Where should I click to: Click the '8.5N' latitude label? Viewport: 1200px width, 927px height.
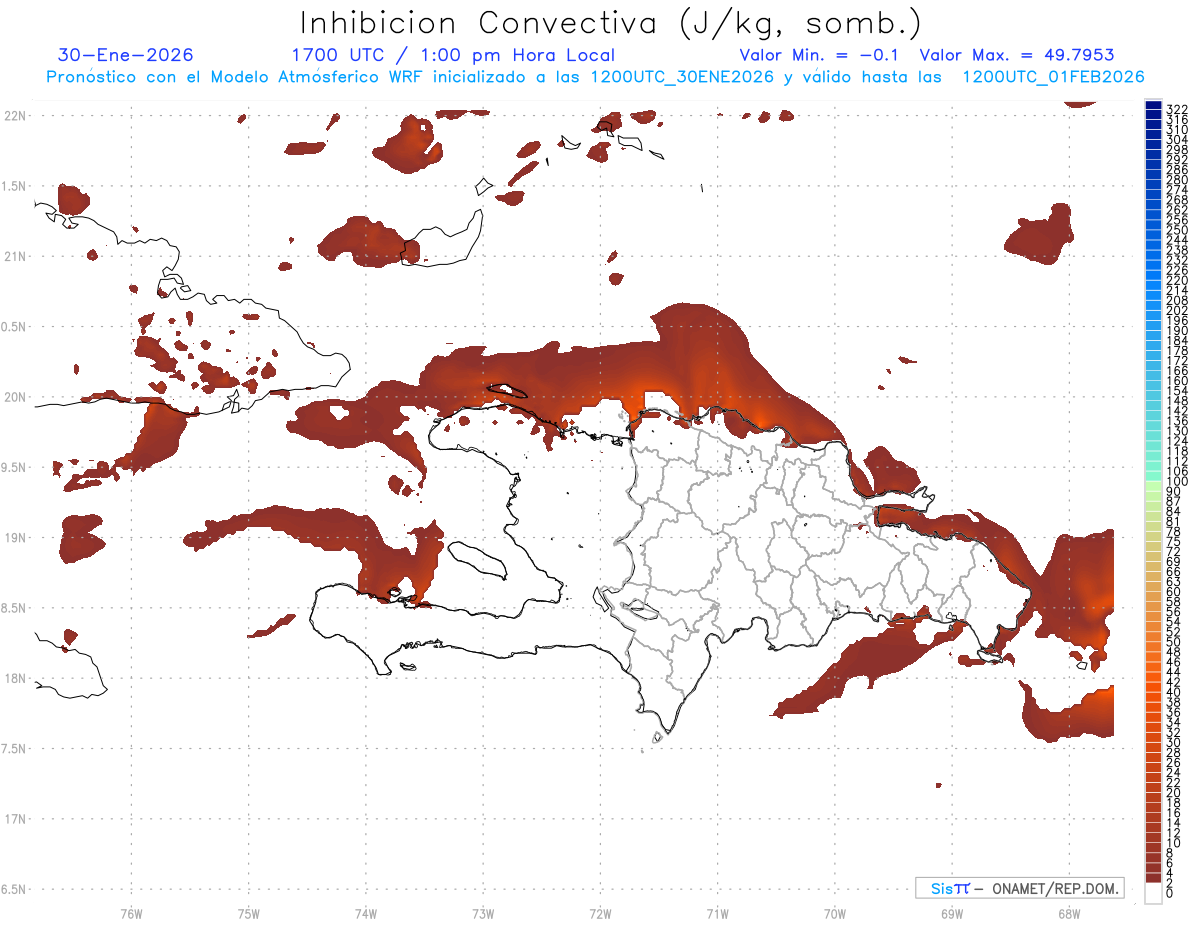[15, 608]
